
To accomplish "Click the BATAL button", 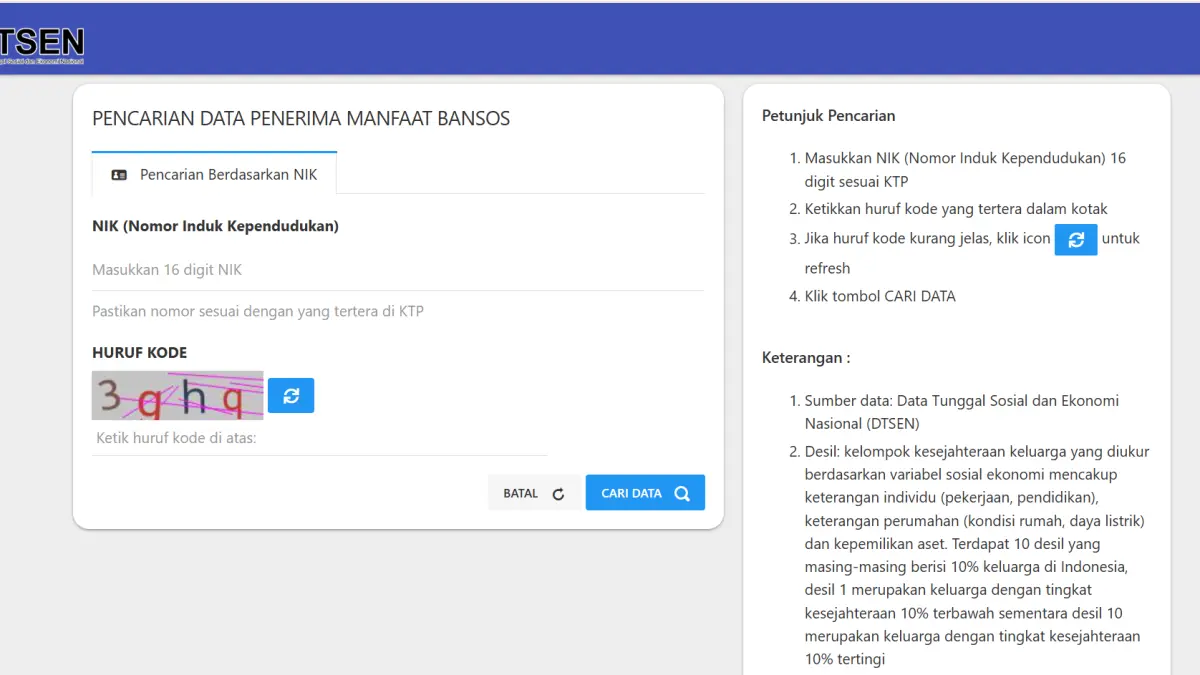I will pos(534,493).
